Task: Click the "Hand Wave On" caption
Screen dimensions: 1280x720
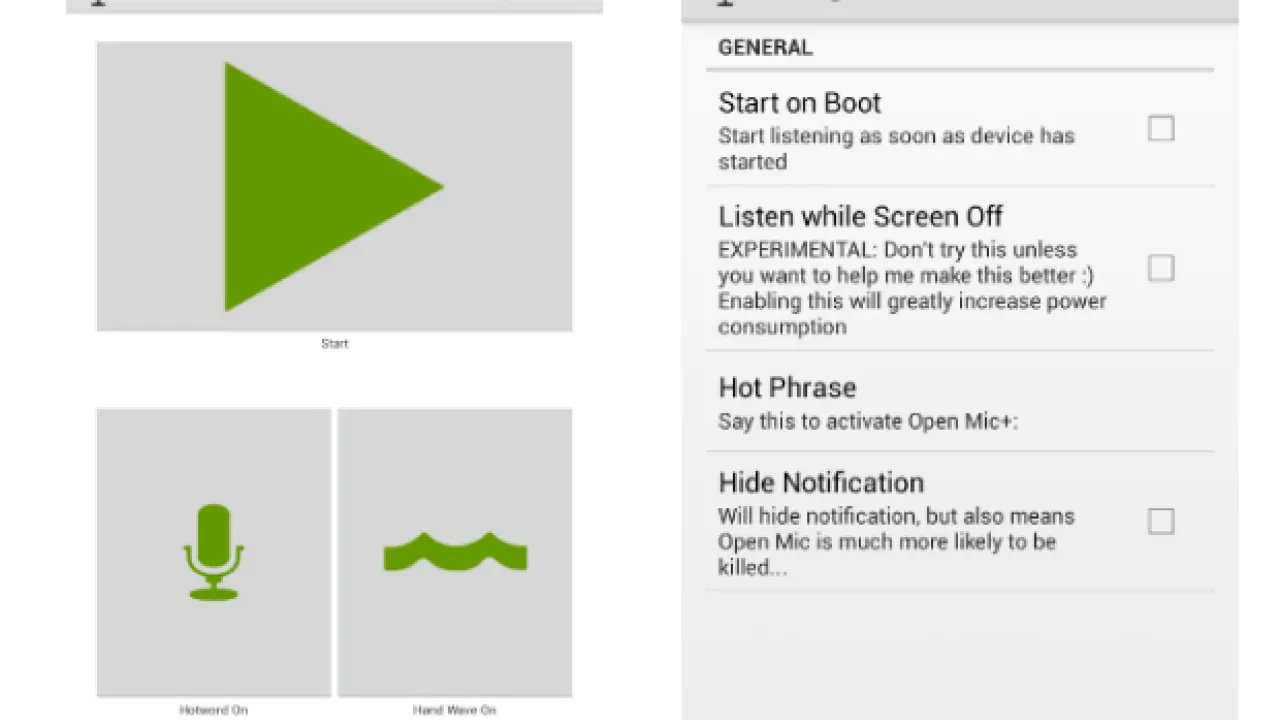Action: click(x=454, y=710)
